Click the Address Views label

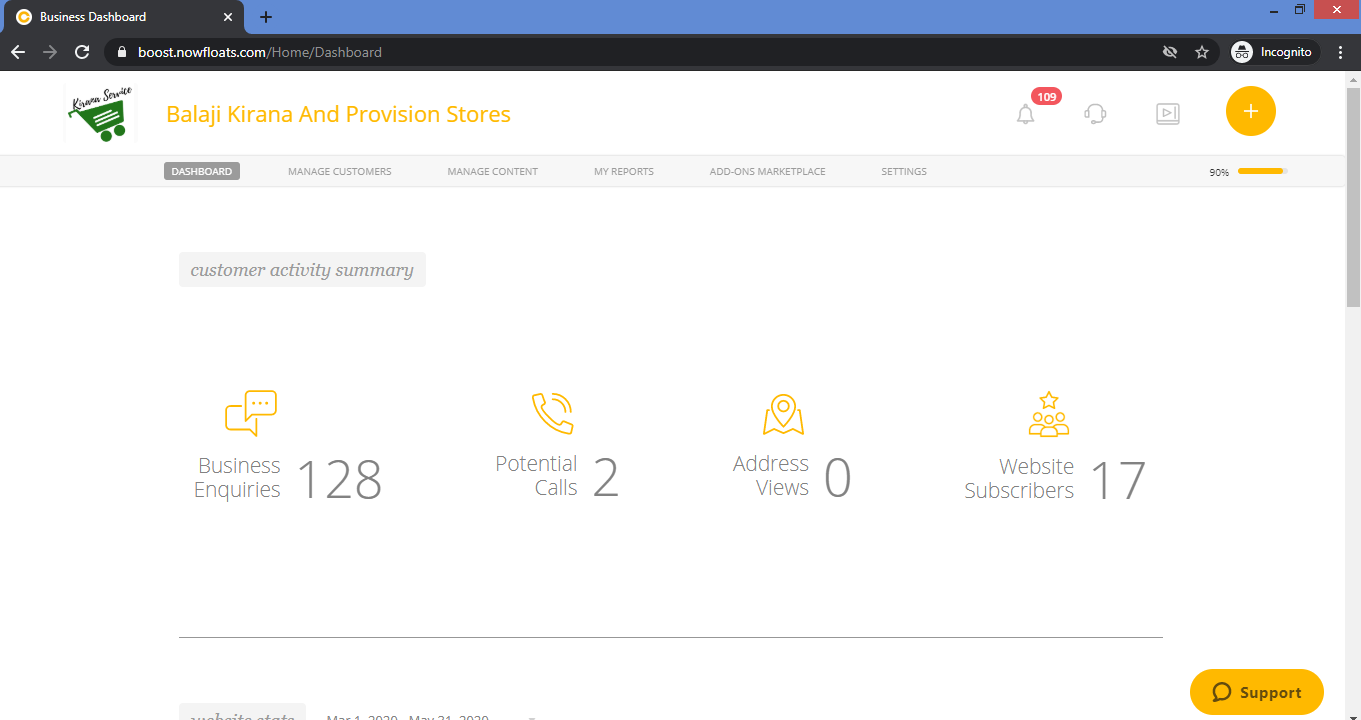pos(771,476)
